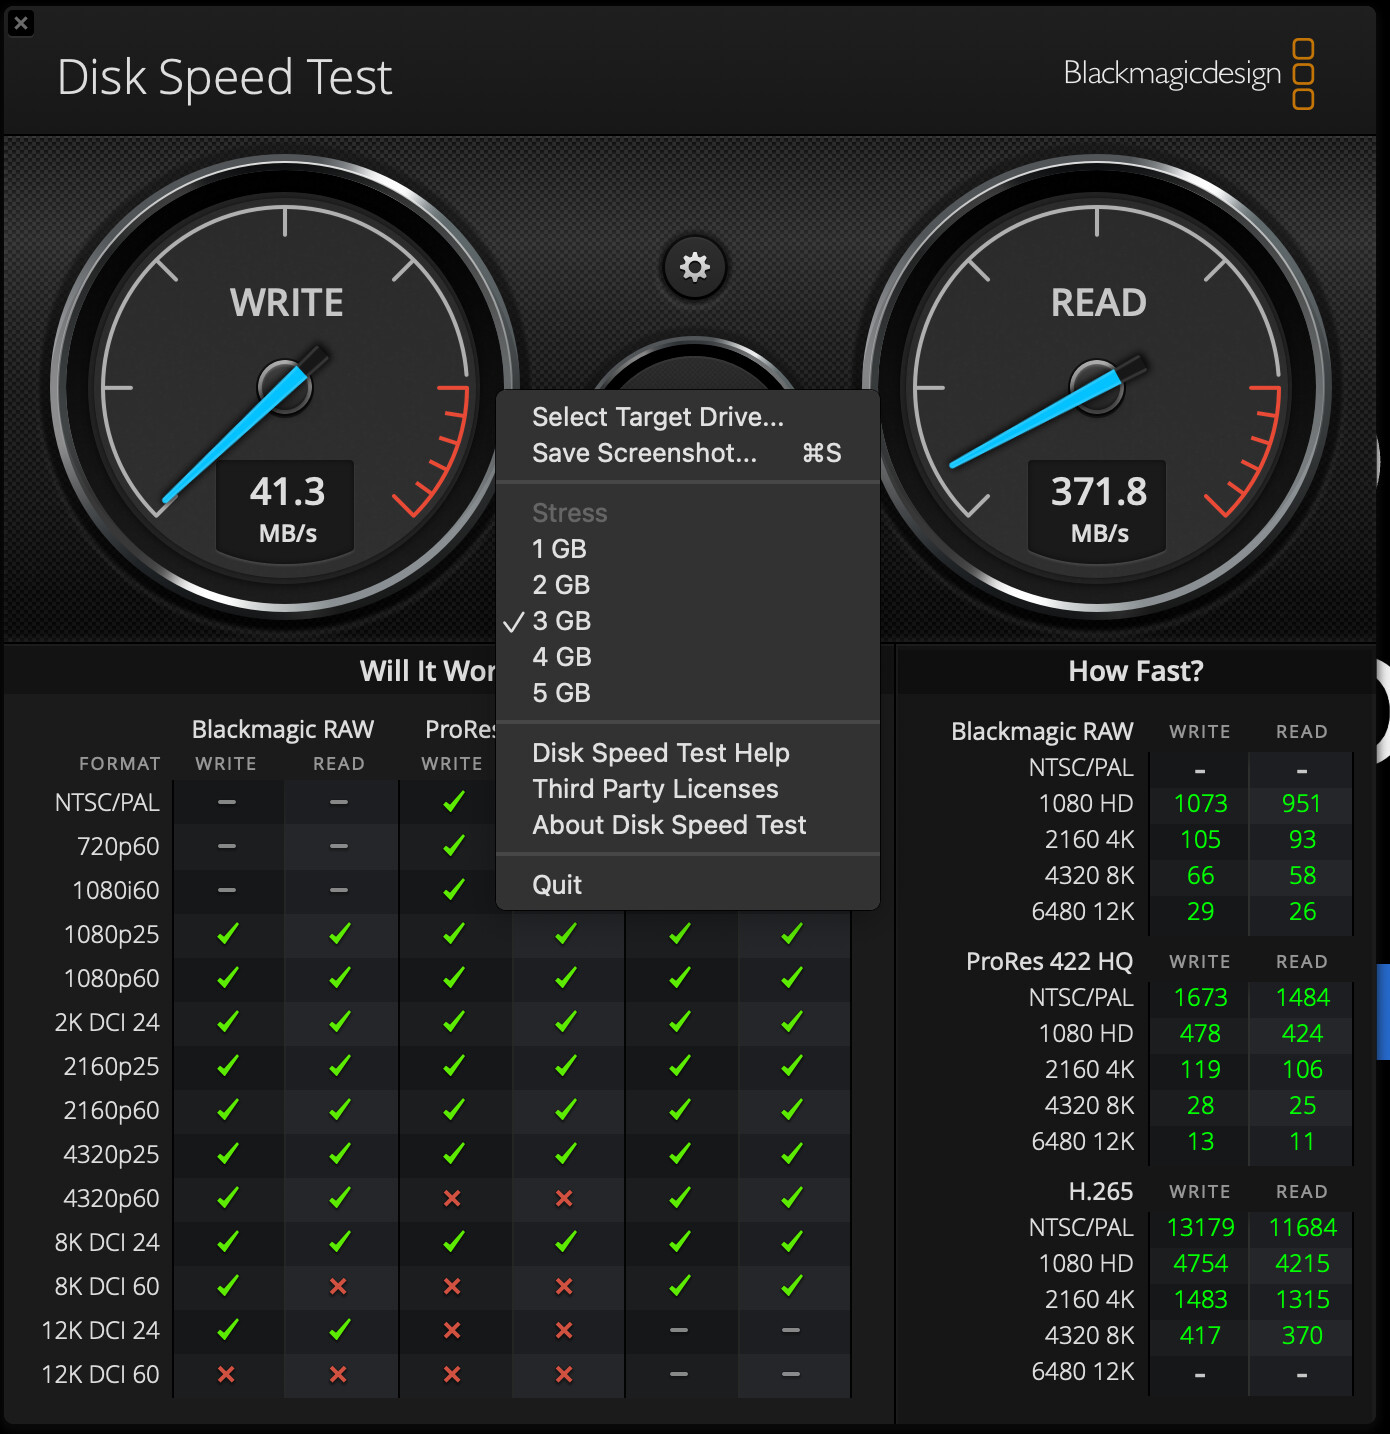
Task: Quit the application from the menu
Action: tap(557, 885)
